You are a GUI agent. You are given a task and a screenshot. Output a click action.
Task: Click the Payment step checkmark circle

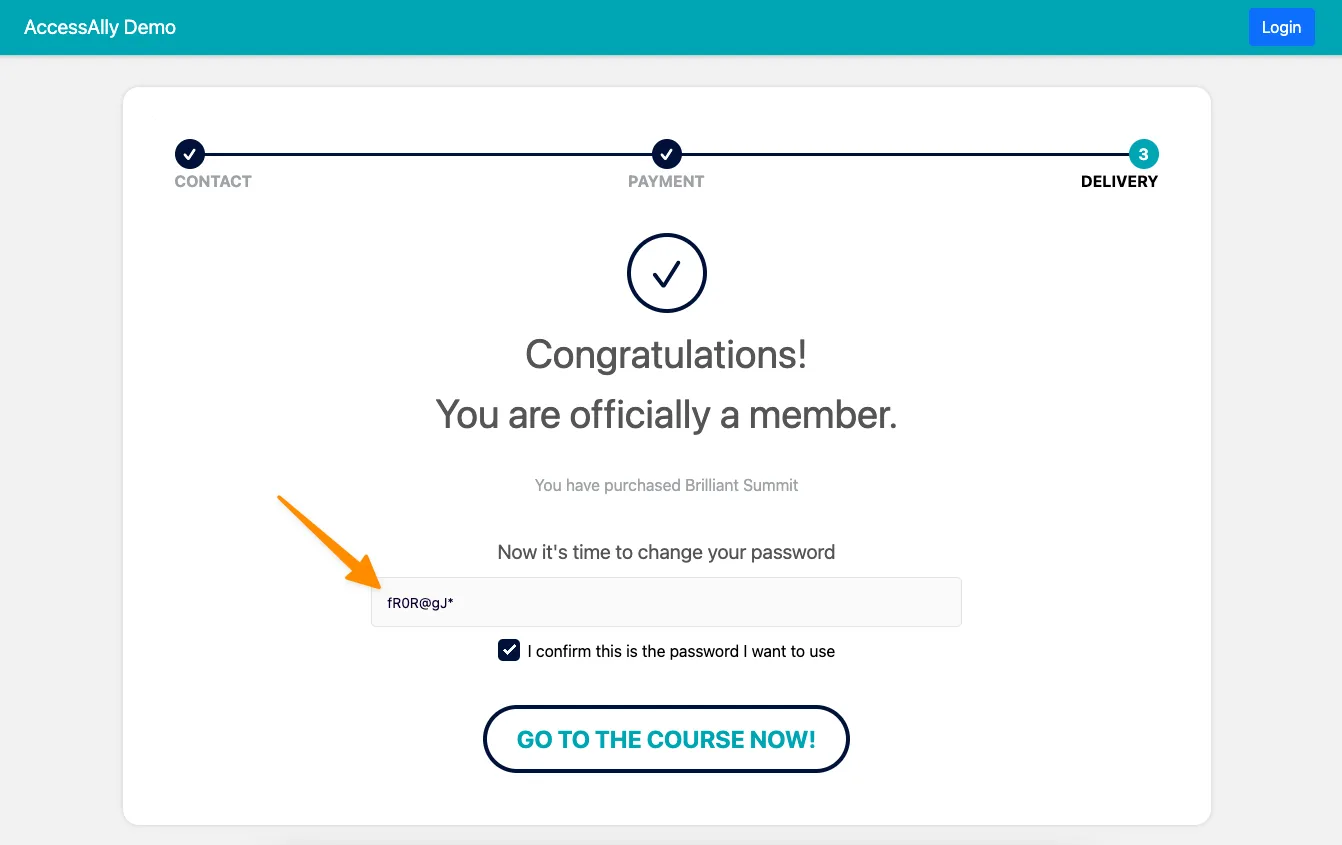pos(667,154)
